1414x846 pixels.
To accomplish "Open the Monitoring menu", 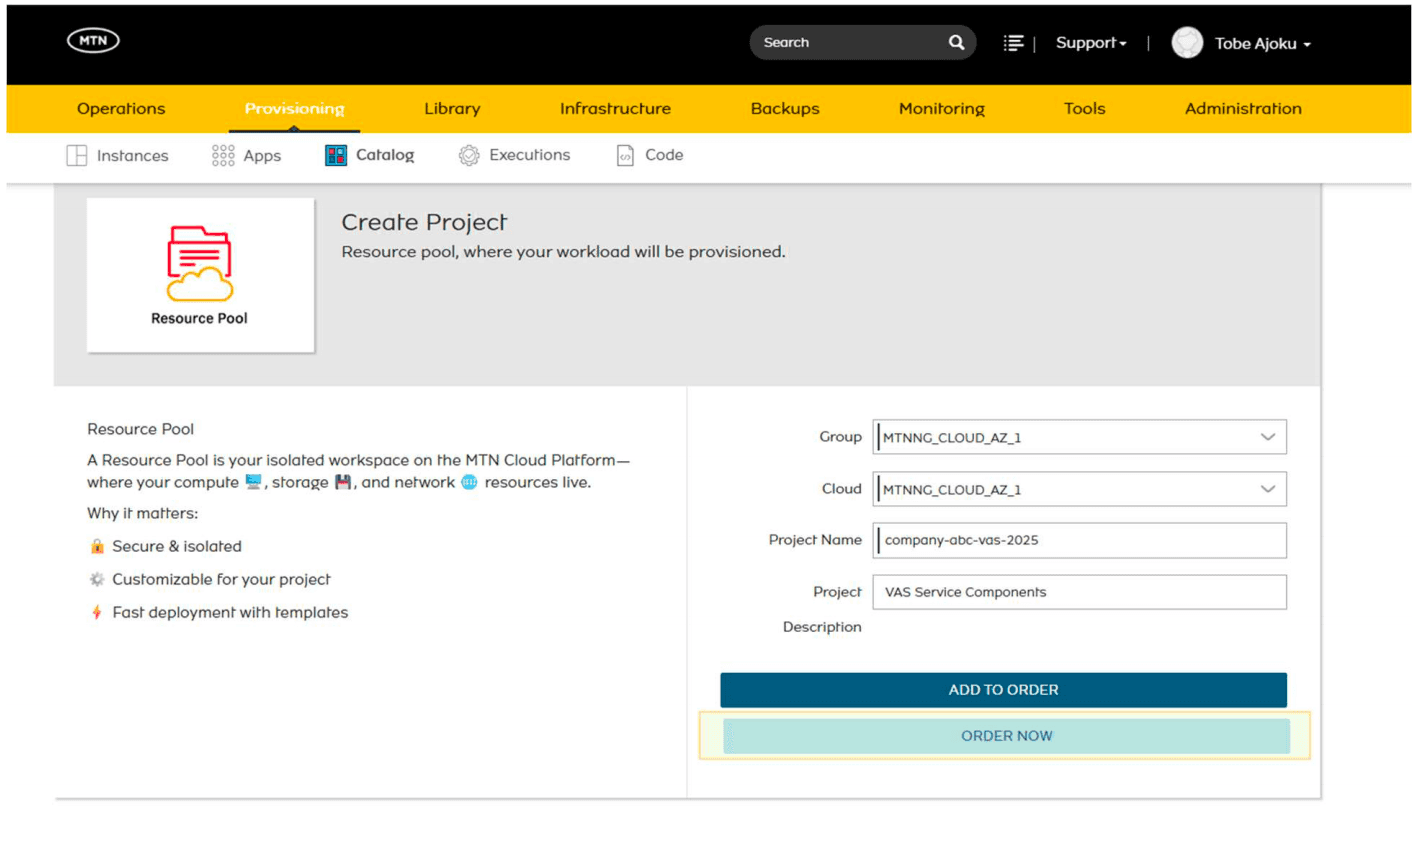I will (x=942, y=108).
